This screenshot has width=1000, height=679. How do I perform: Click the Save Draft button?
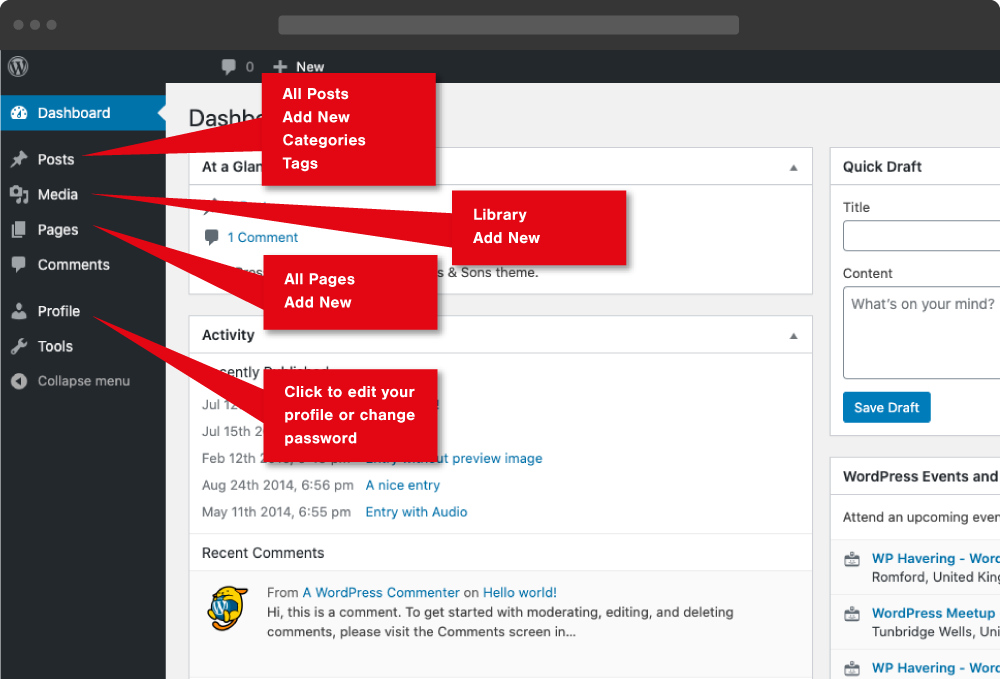(x=886, y=407)
